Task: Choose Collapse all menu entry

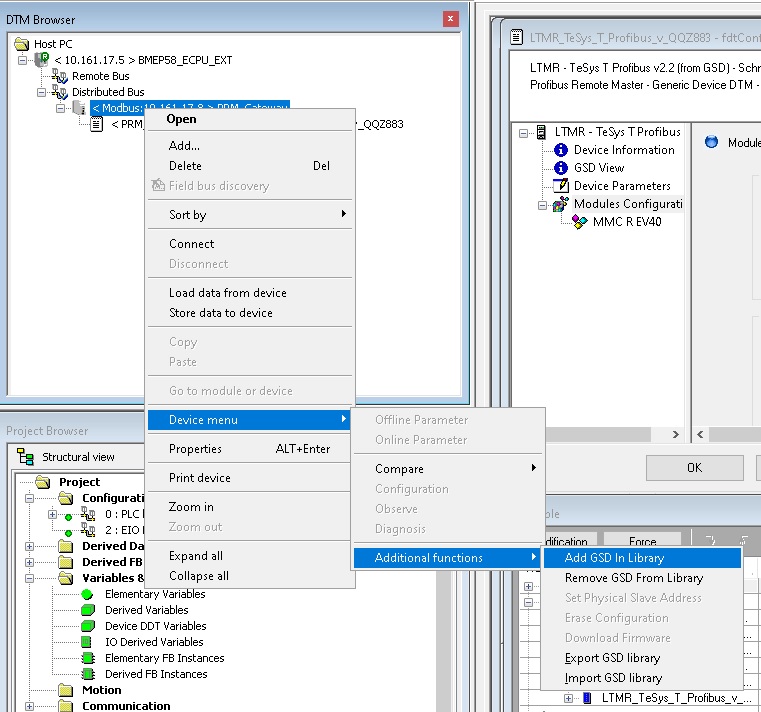Action: [x=250, y=576]
